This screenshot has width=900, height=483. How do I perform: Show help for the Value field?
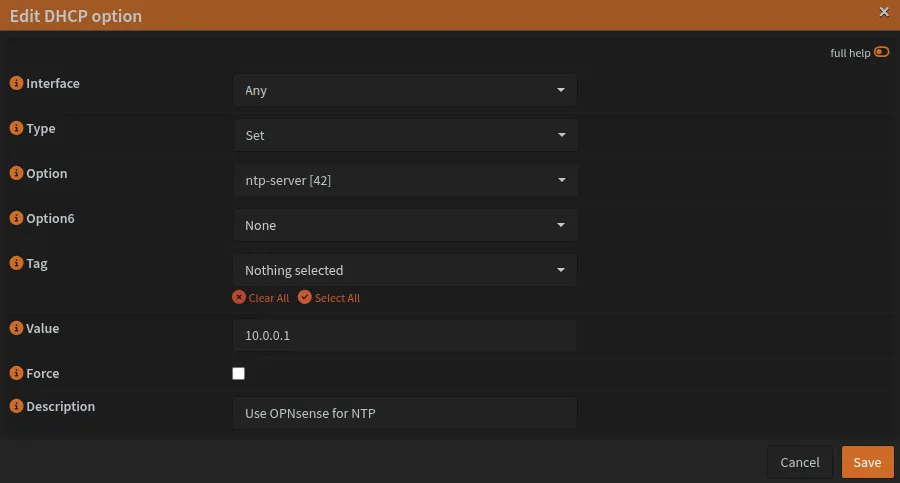coord(16,328)
